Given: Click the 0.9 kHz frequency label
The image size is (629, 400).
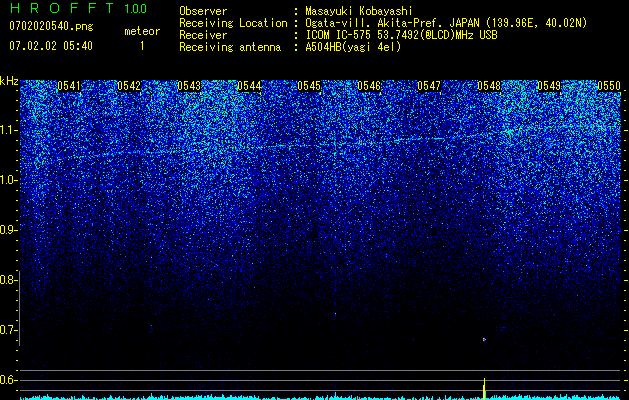Looking at the screenshot, I should (x=9, y=230).
